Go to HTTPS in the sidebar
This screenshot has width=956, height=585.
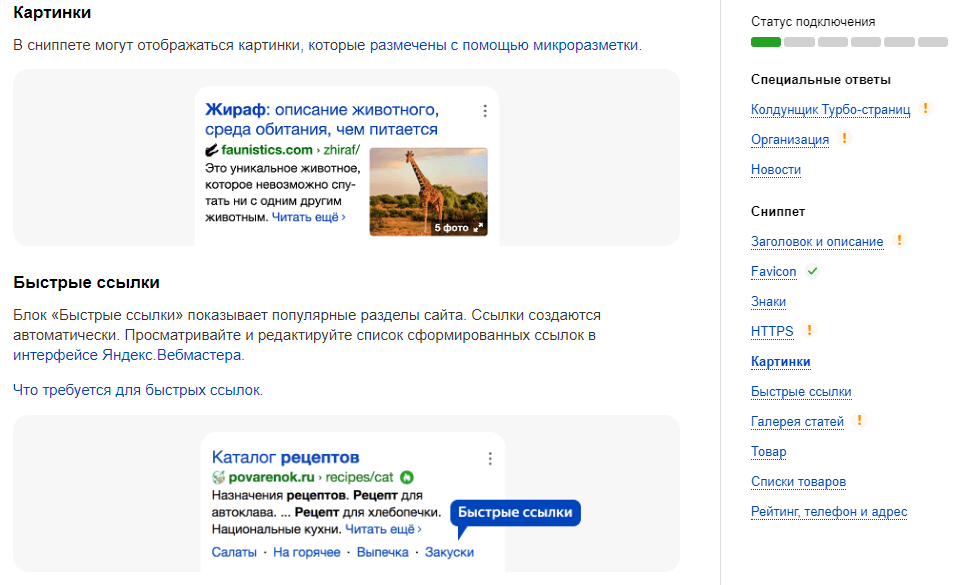click(772, 331)
